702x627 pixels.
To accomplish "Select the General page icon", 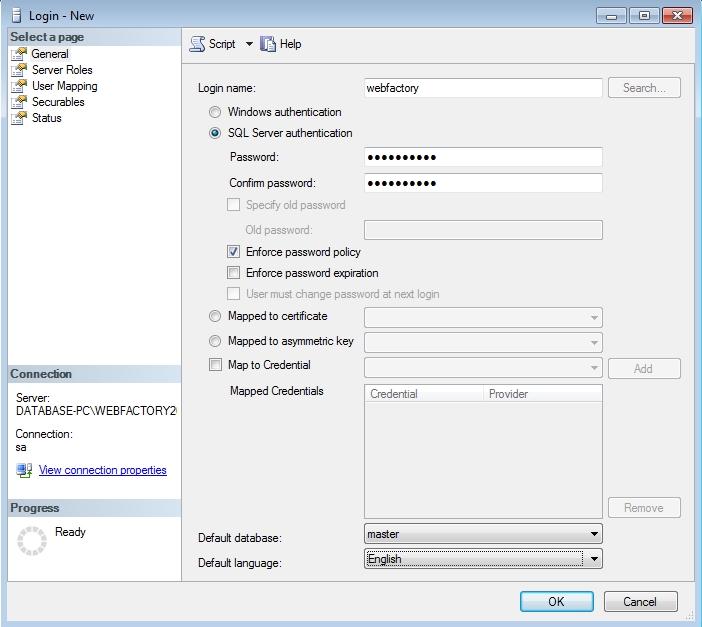I will [19, 54].
